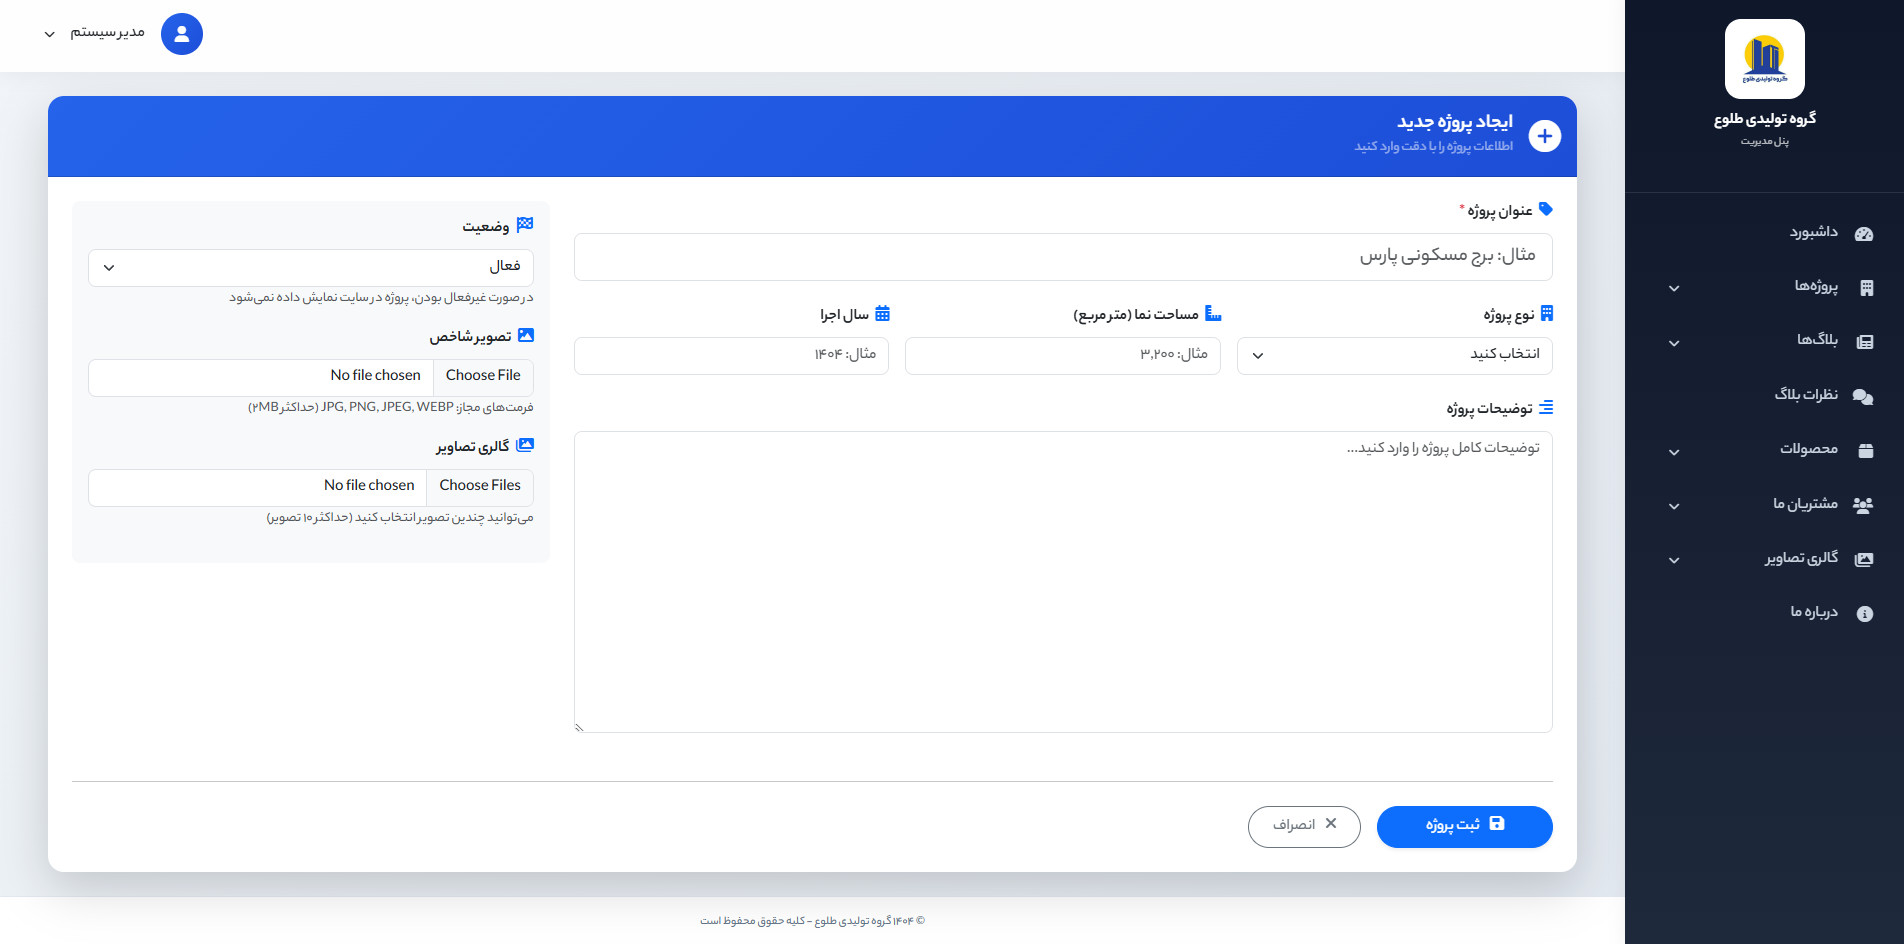Click the dashboard gauge icon in sidebar
The width and height of the screenshot is (1904, 944).
point(1864,234)
